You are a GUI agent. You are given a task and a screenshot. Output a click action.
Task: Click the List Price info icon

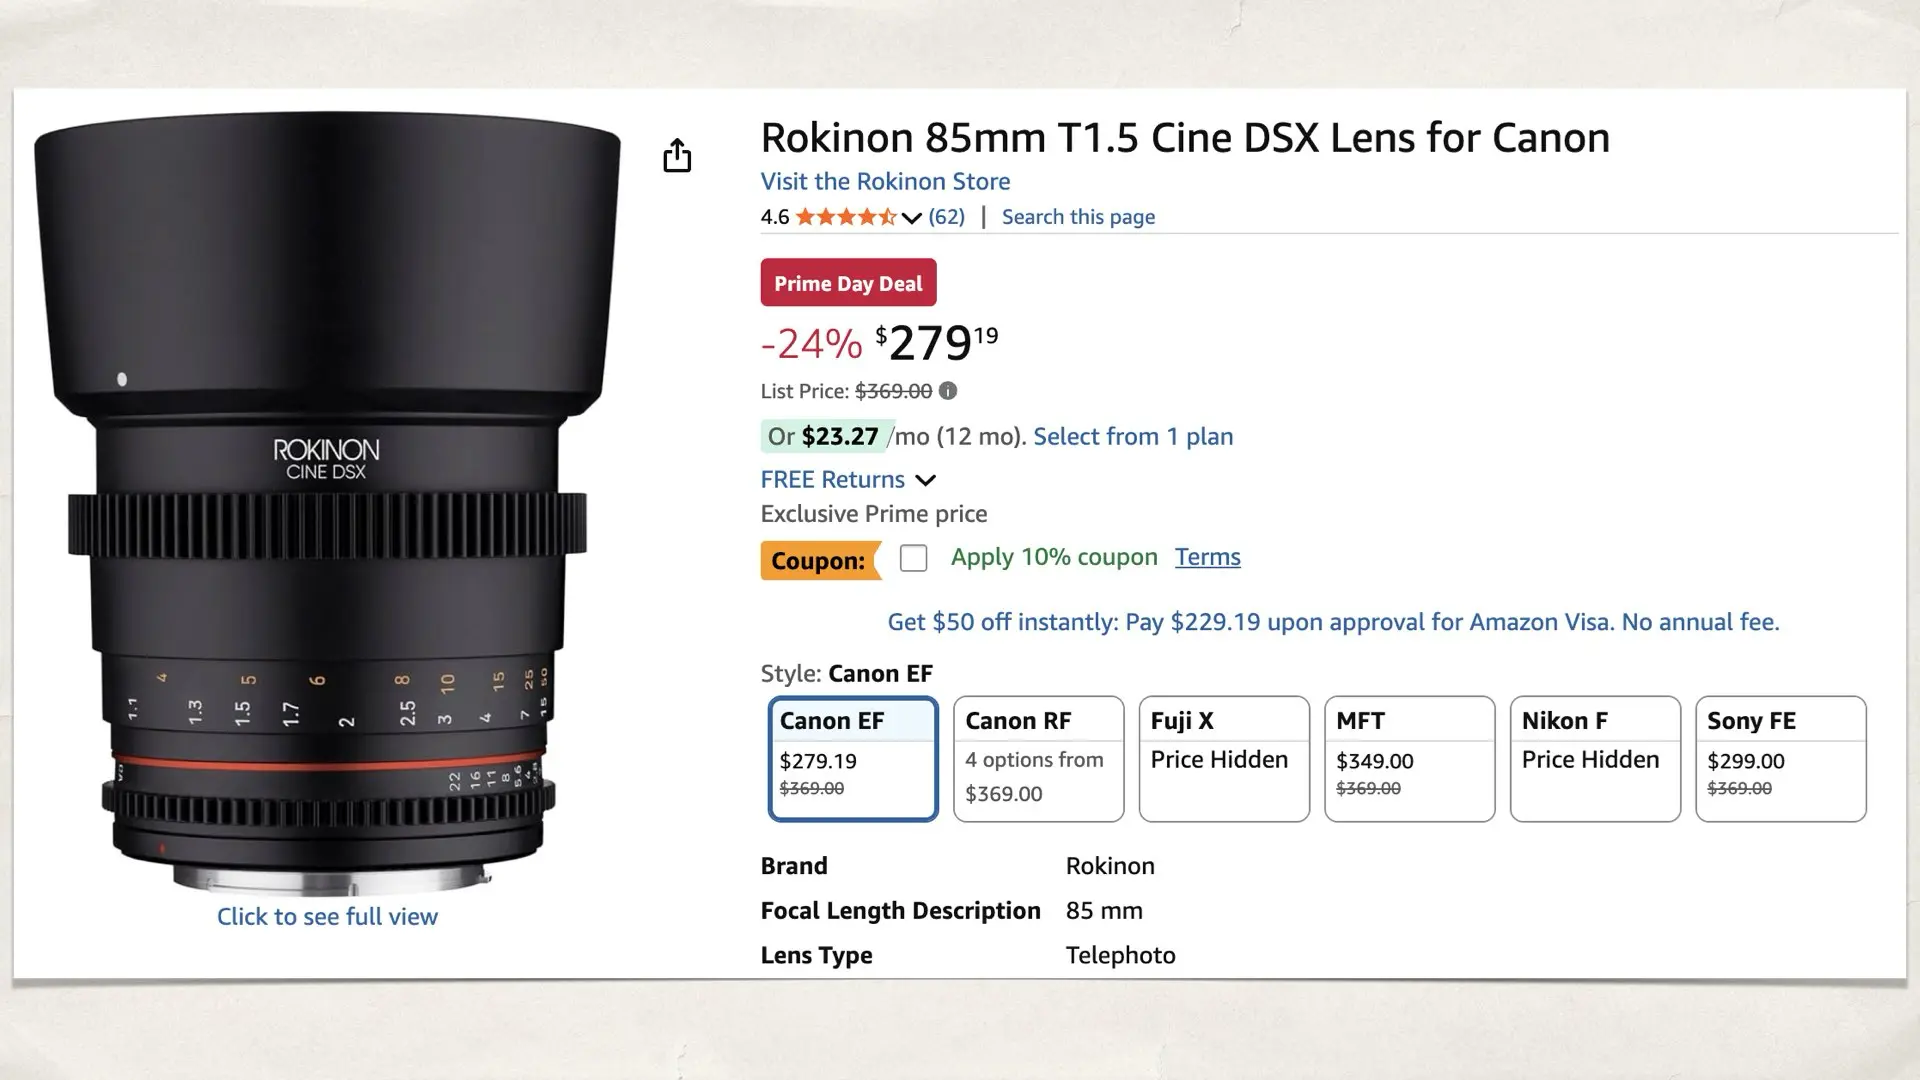point(945,391)
